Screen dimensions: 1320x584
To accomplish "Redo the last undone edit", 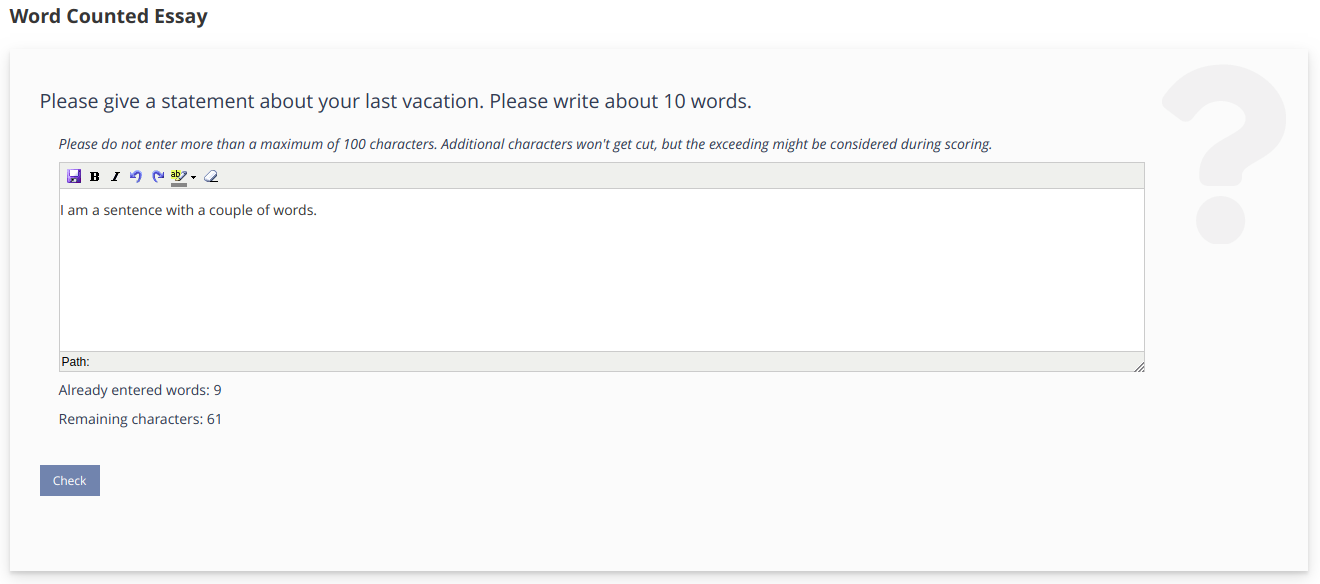I will [157, 176].
